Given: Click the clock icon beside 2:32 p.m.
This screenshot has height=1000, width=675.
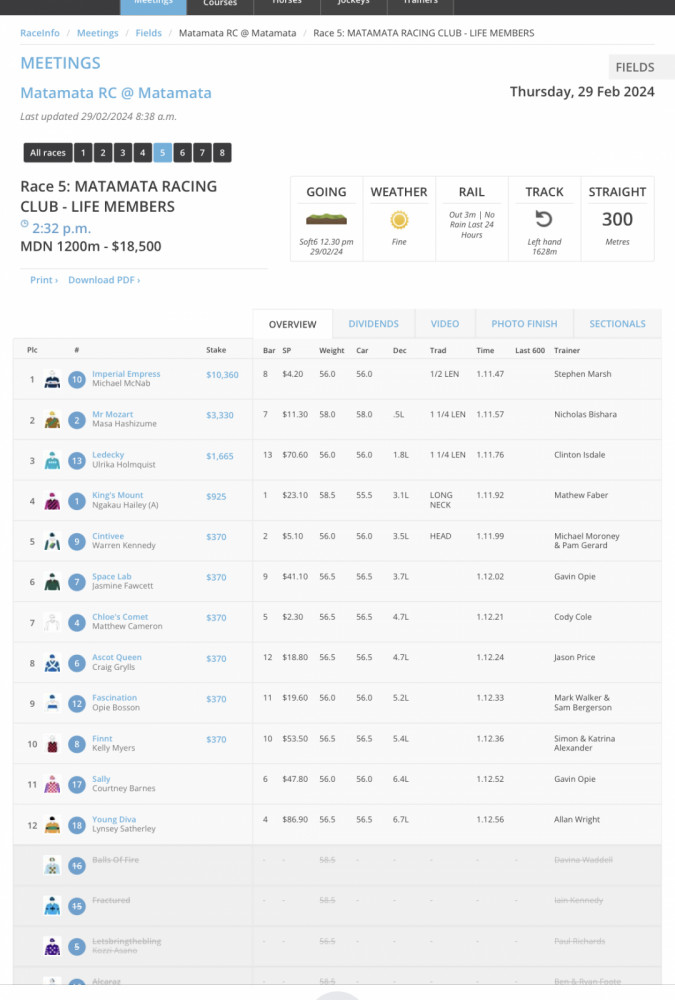Looking at the screenshot, I should pyautogui.click(x=24, y=224).
